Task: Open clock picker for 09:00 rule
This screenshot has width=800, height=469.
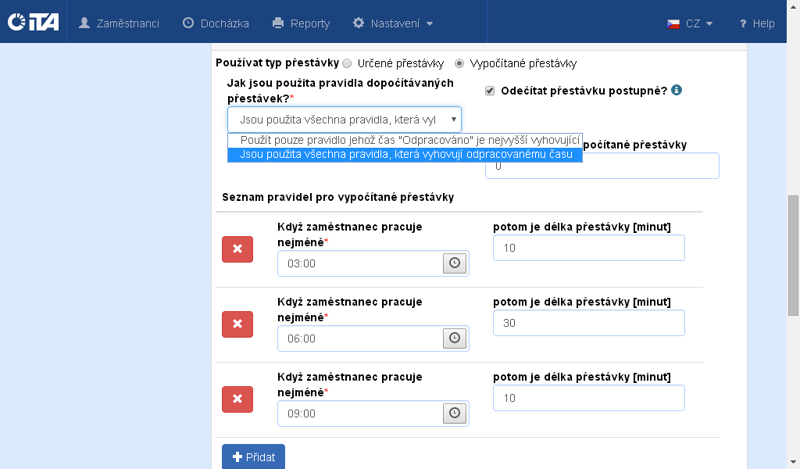Action: click(x=455, y=413)
